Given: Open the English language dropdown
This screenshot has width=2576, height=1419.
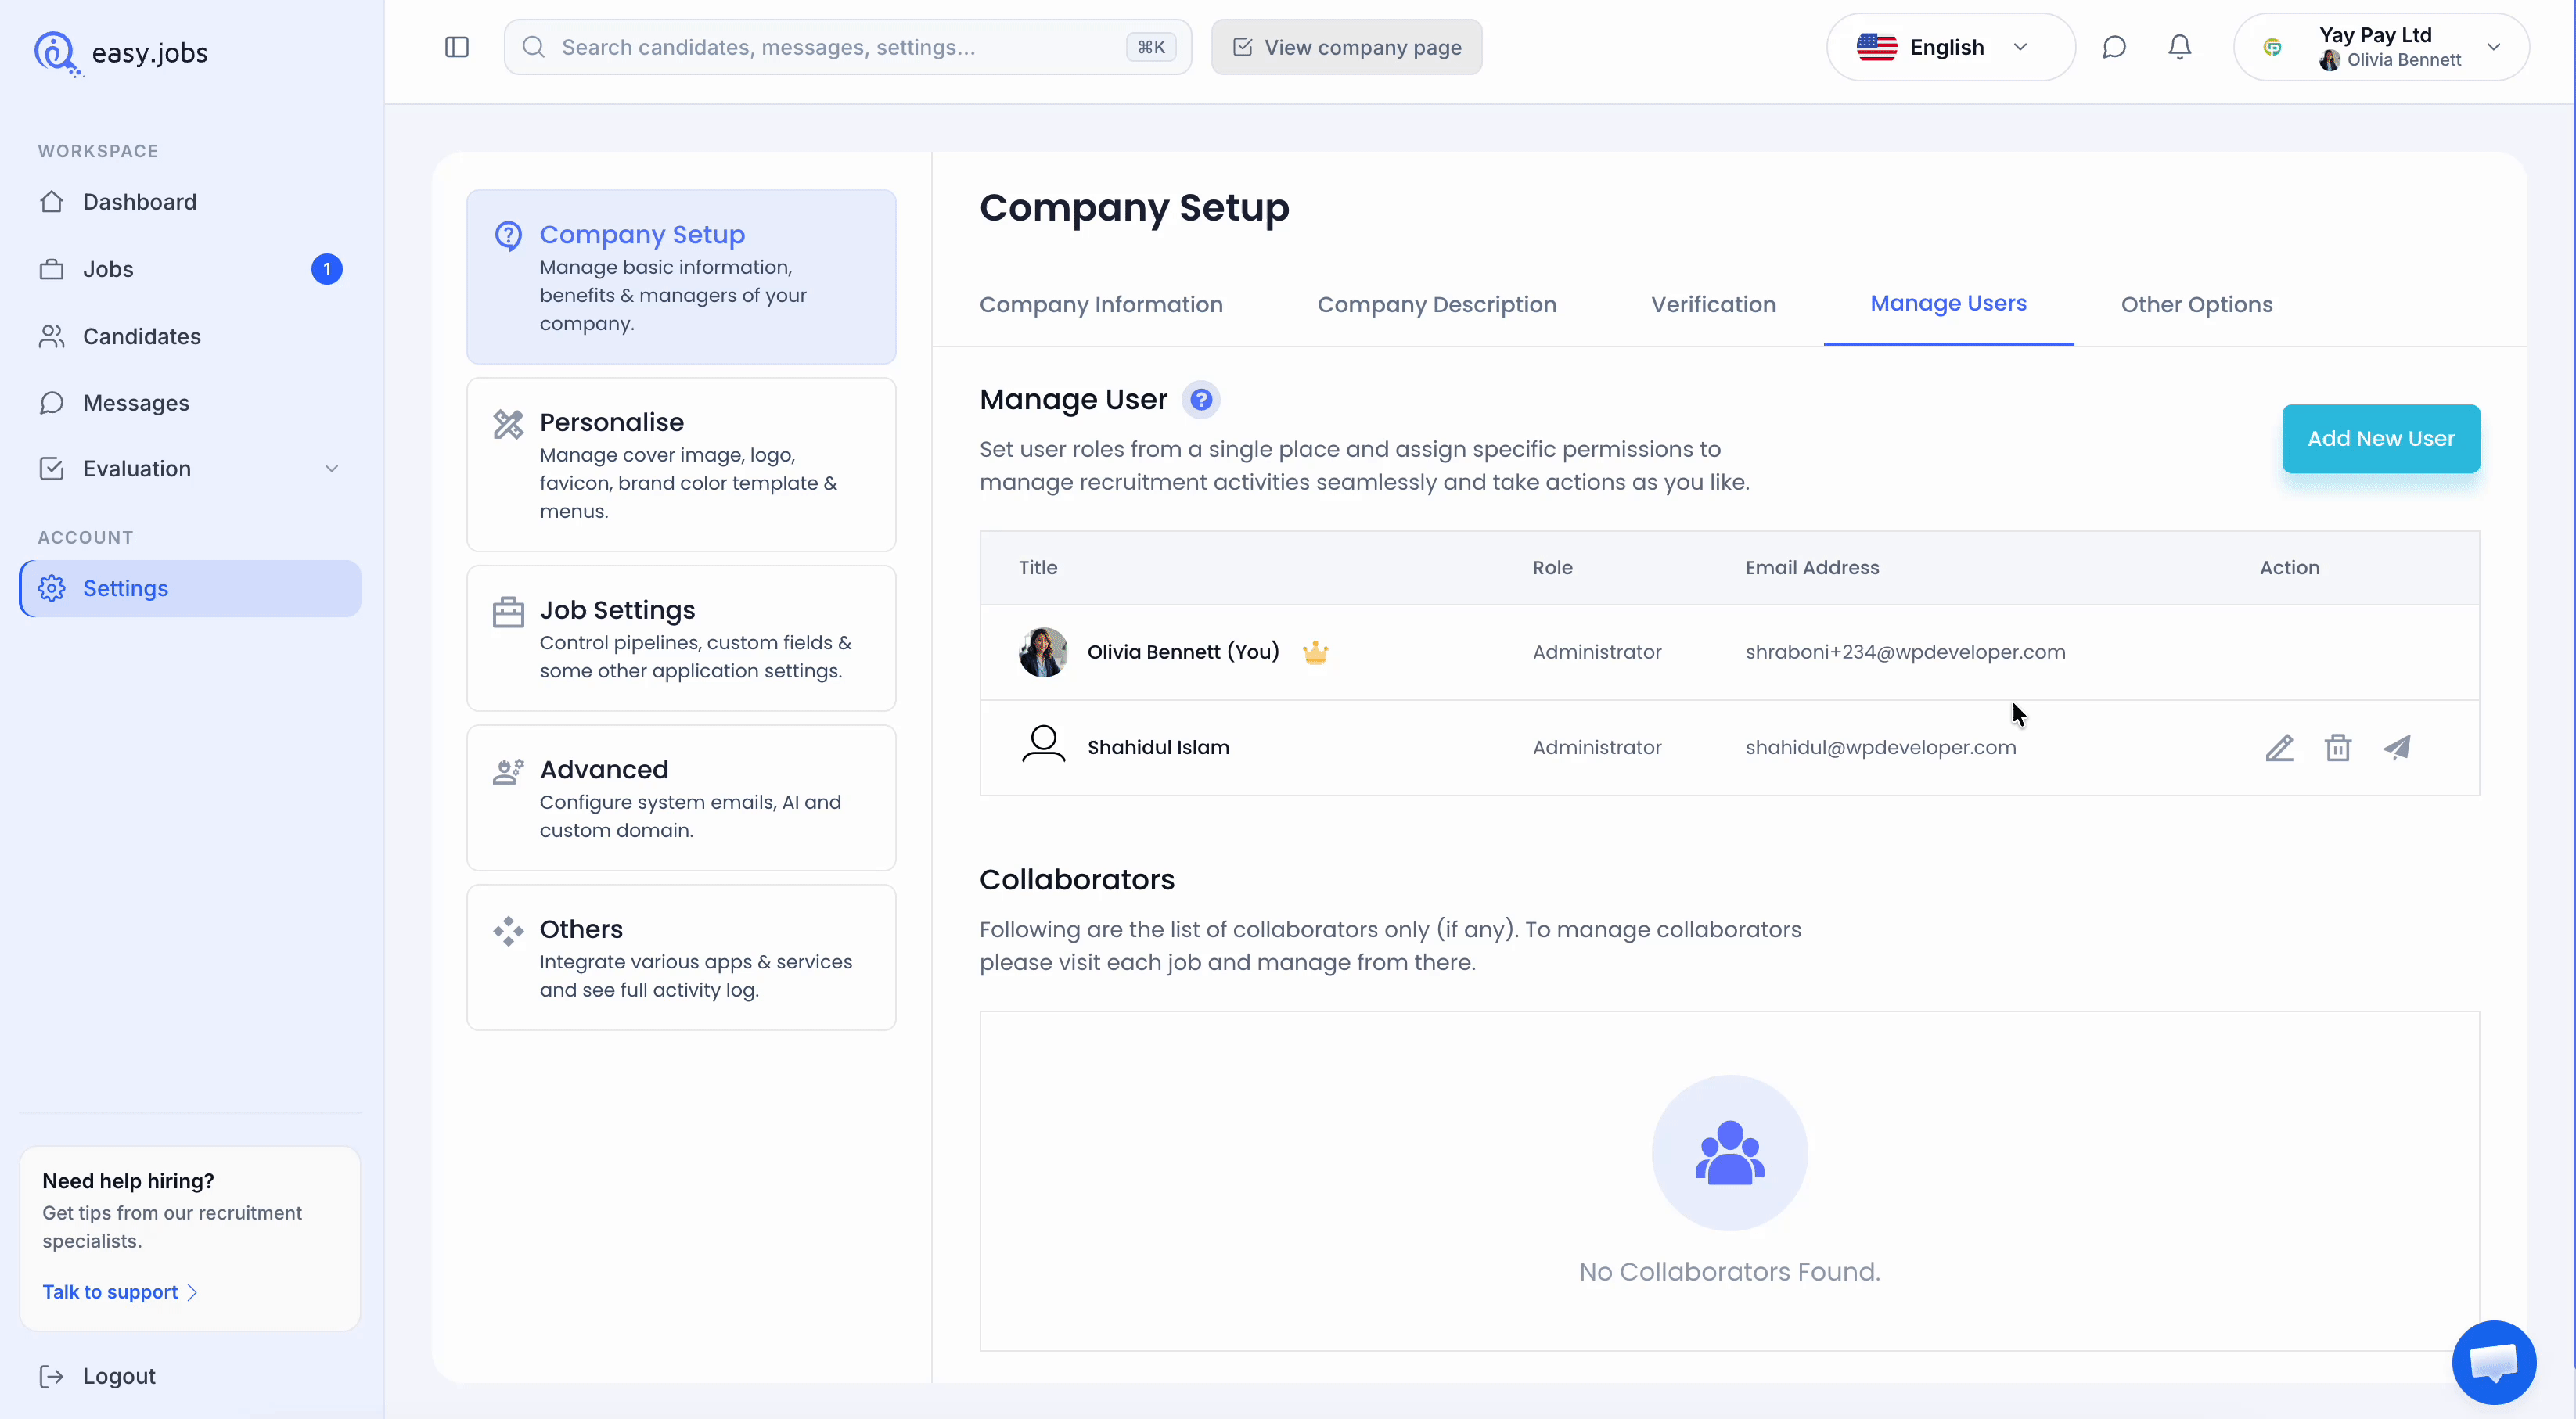Looking at the screenshot, I should 1950,47.
